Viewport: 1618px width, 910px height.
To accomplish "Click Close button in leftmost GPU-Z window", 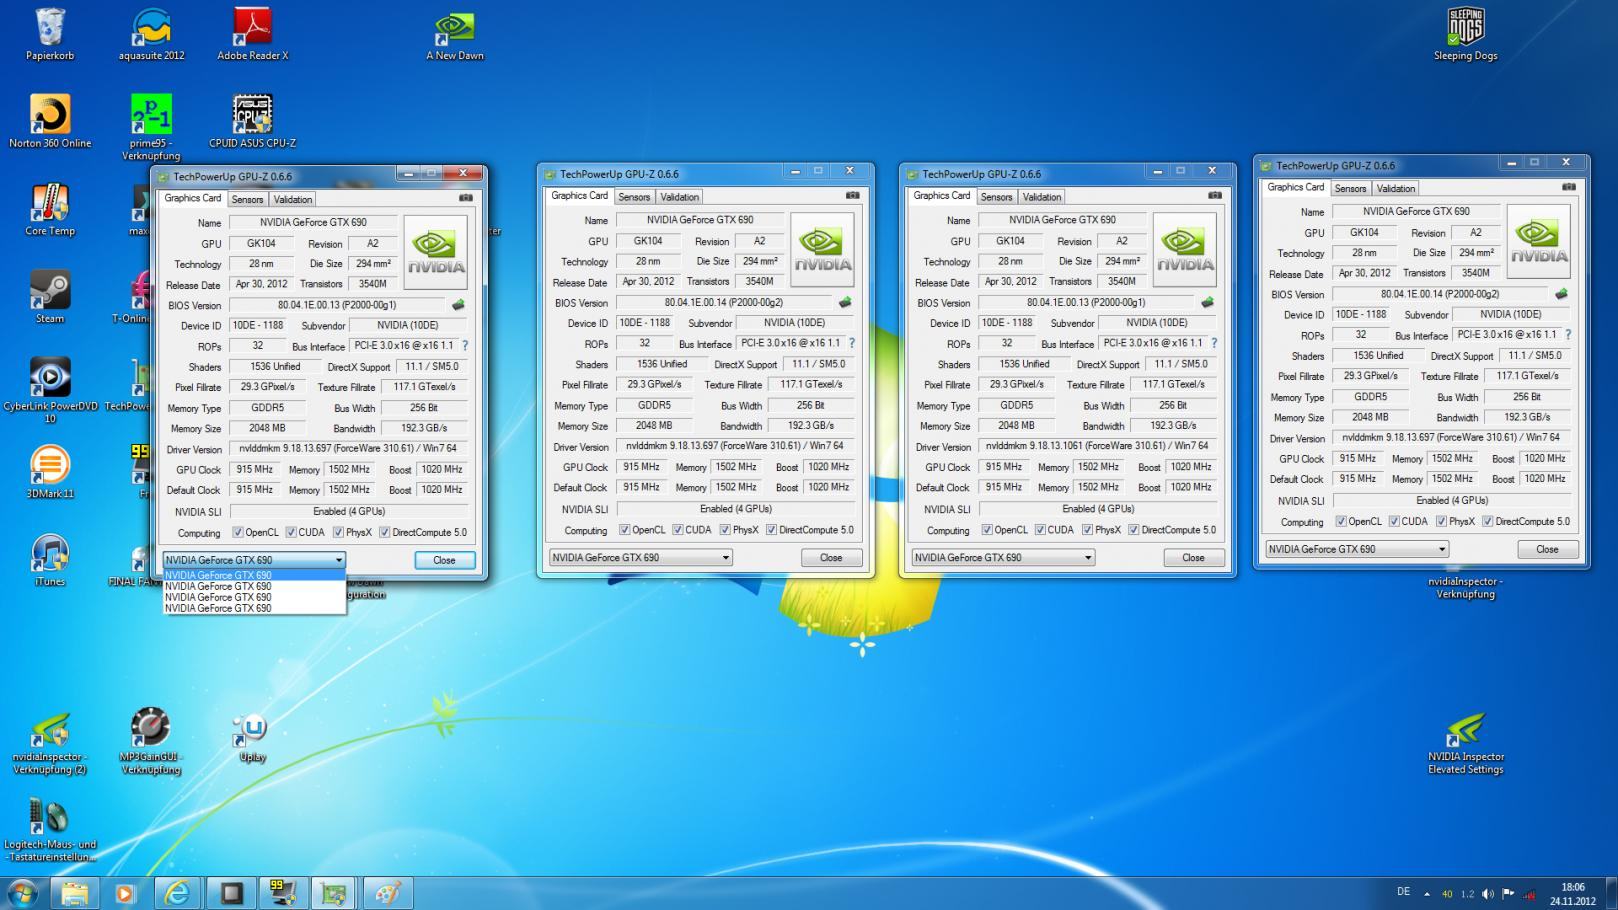I will [445, 561].
